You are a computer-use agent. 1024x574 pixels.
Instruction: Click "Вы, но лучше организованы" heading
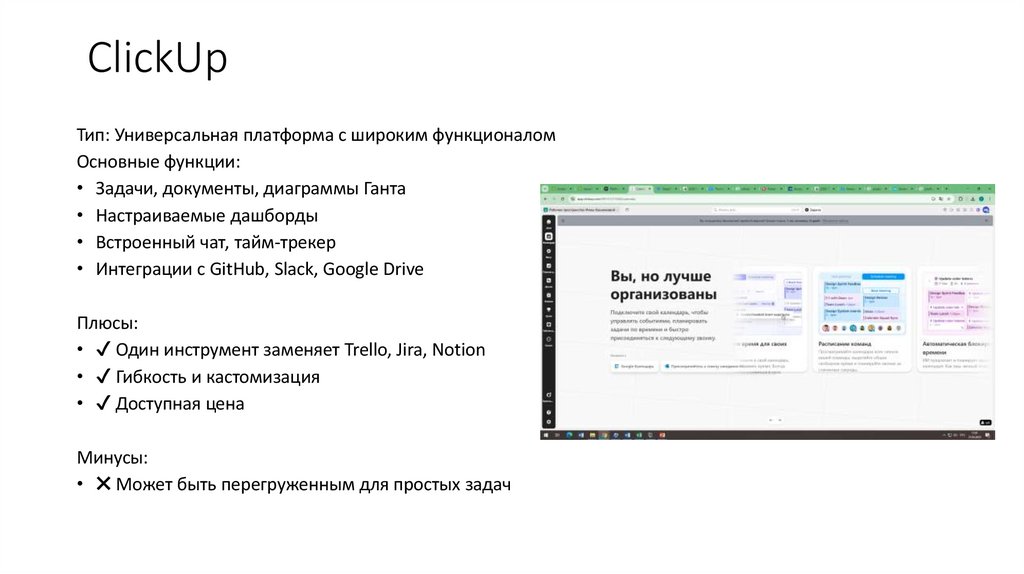point(663,285)
